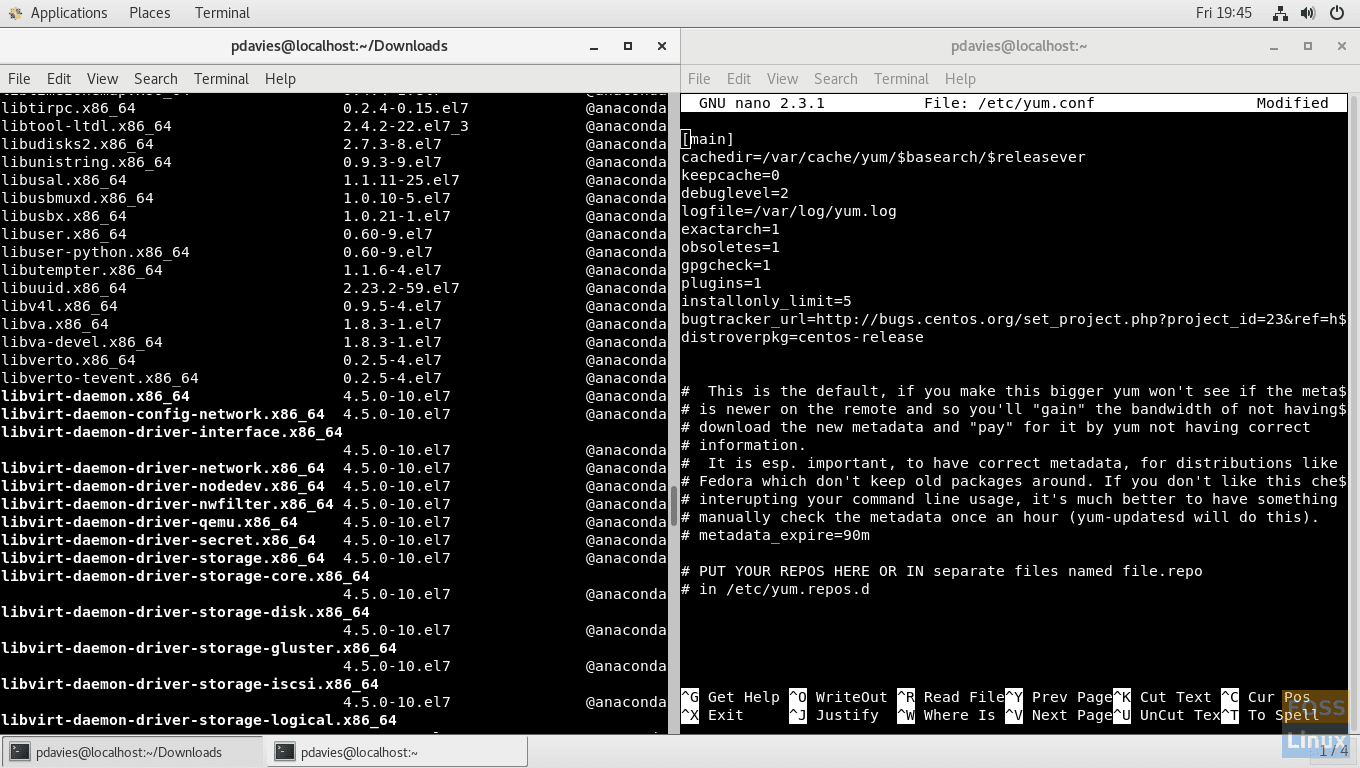Open the Places menu in the top bar
This screenshot has height=768, width=1360.
click(149, 13)
